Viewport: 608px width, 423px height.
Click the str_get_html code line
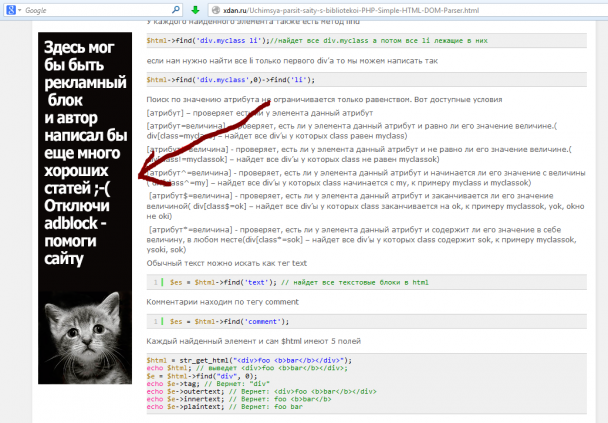(249, 360)
